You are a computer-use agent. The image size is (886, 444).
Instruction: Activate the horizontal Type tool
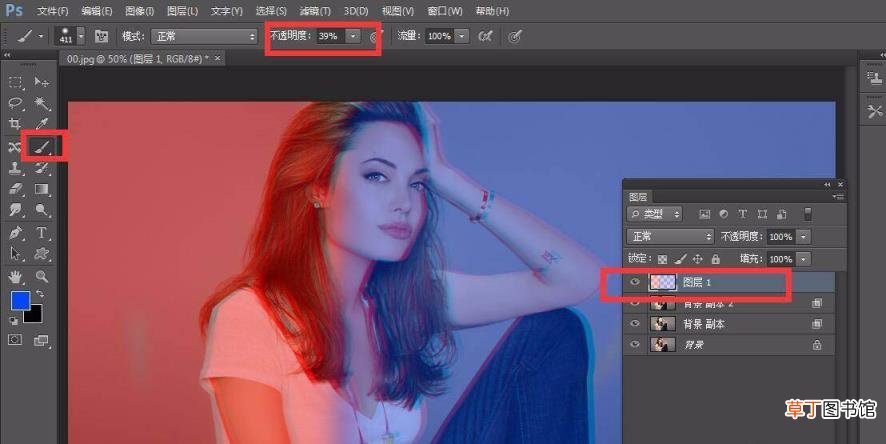pos(41,232)
